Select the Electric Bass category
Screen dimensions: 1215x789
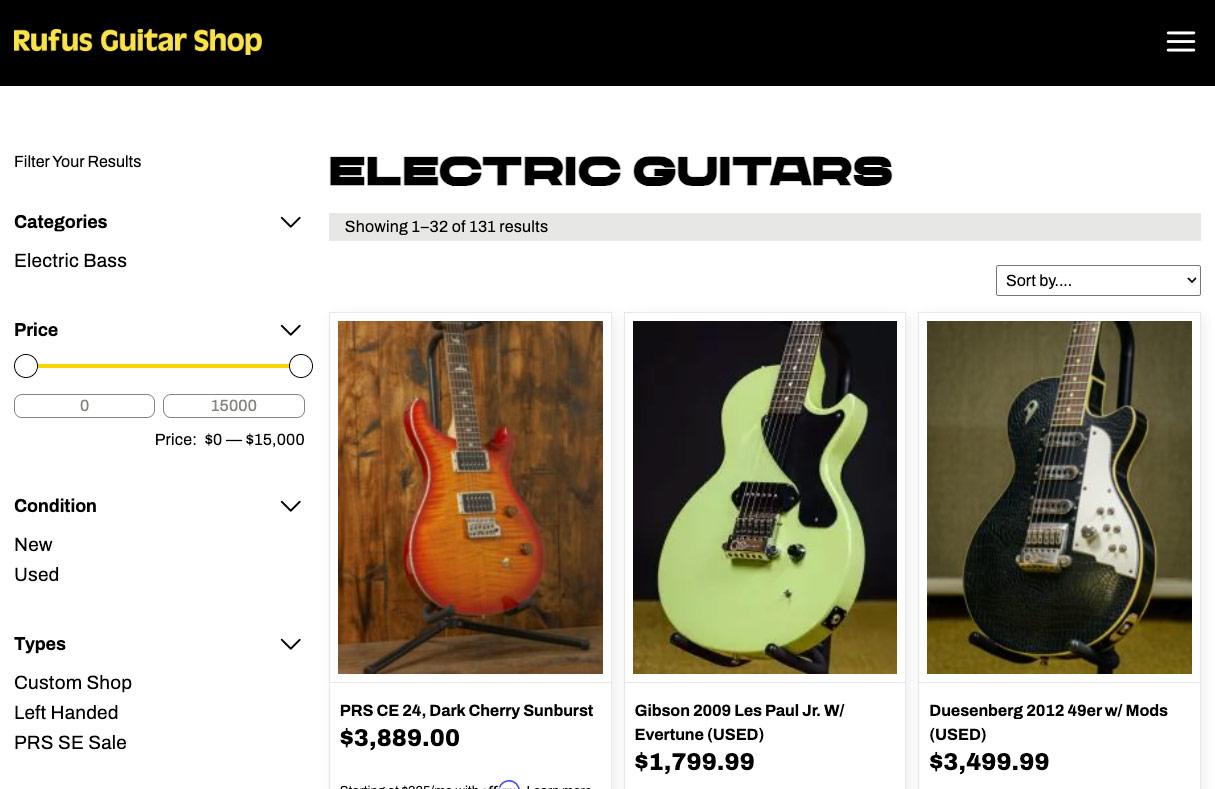(70, 261)
